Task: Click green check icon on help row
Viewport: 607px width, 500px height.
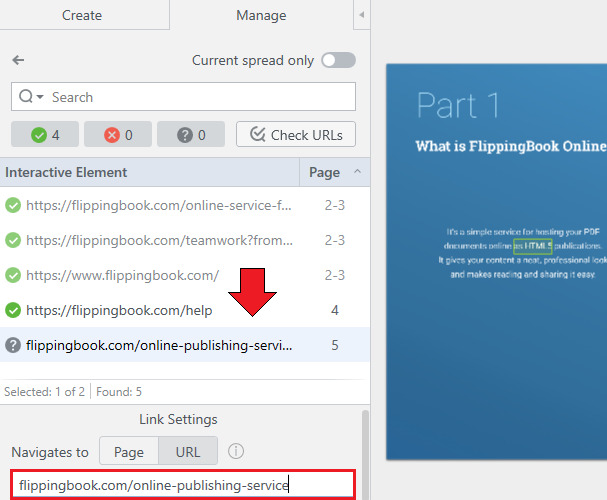Action: (13, 310)
